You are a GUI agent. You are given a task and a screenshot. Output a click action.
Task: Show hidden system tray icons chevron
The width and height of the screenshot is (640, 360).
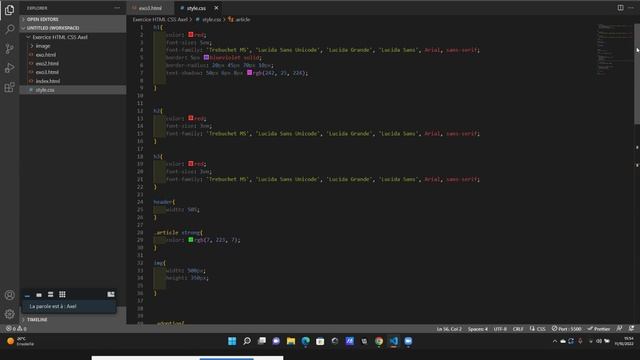(554, 341)
